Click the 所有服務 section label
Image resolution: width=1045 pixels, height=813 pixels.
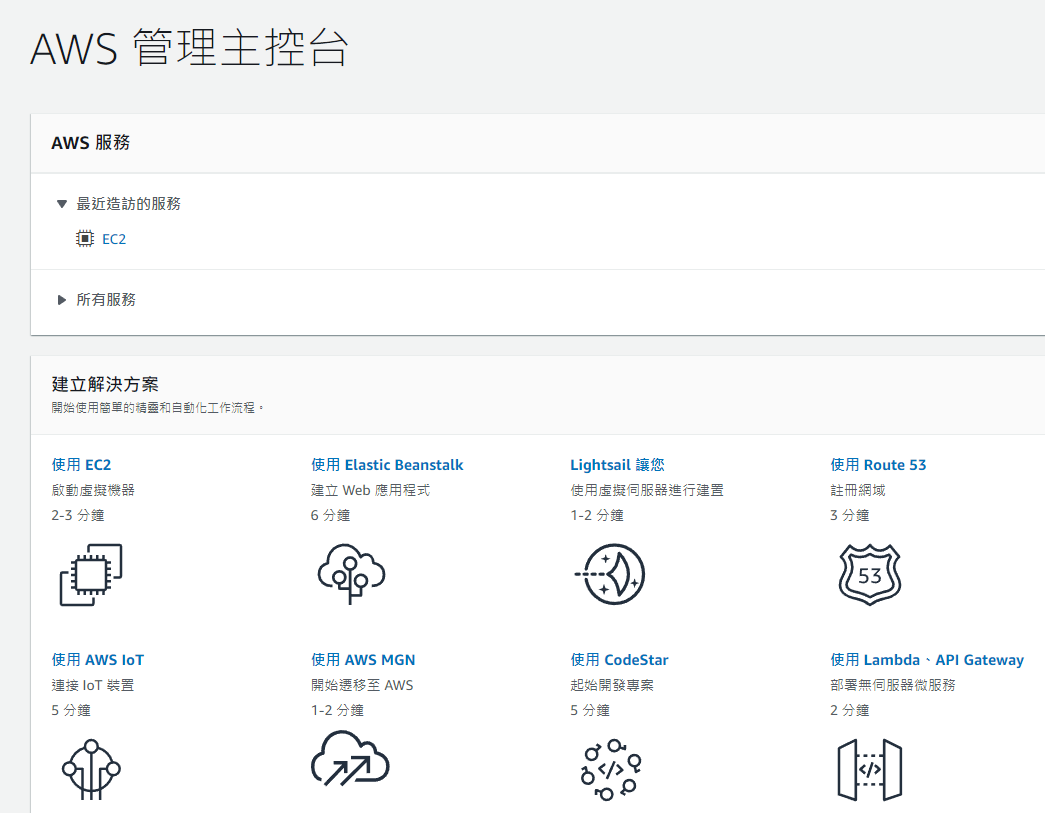click(106, 300)
